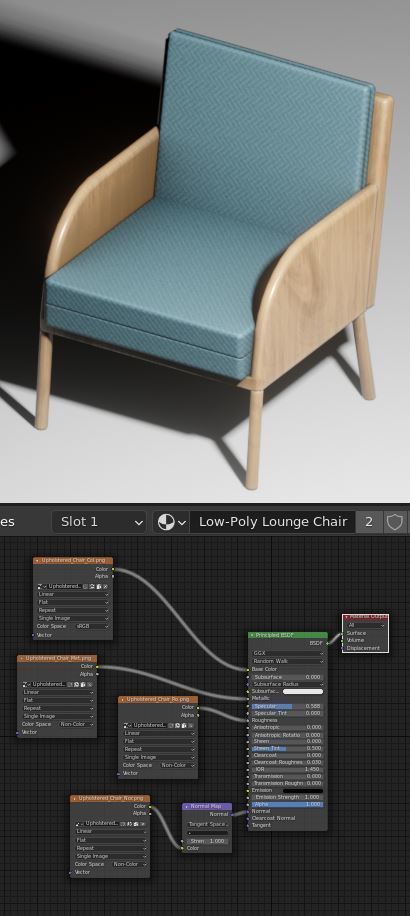The width and height of the screenshot is (410, 916).
Task: Adjust the Clearcoat Roughness 0.030 field
Action: (x=288, y=762)
